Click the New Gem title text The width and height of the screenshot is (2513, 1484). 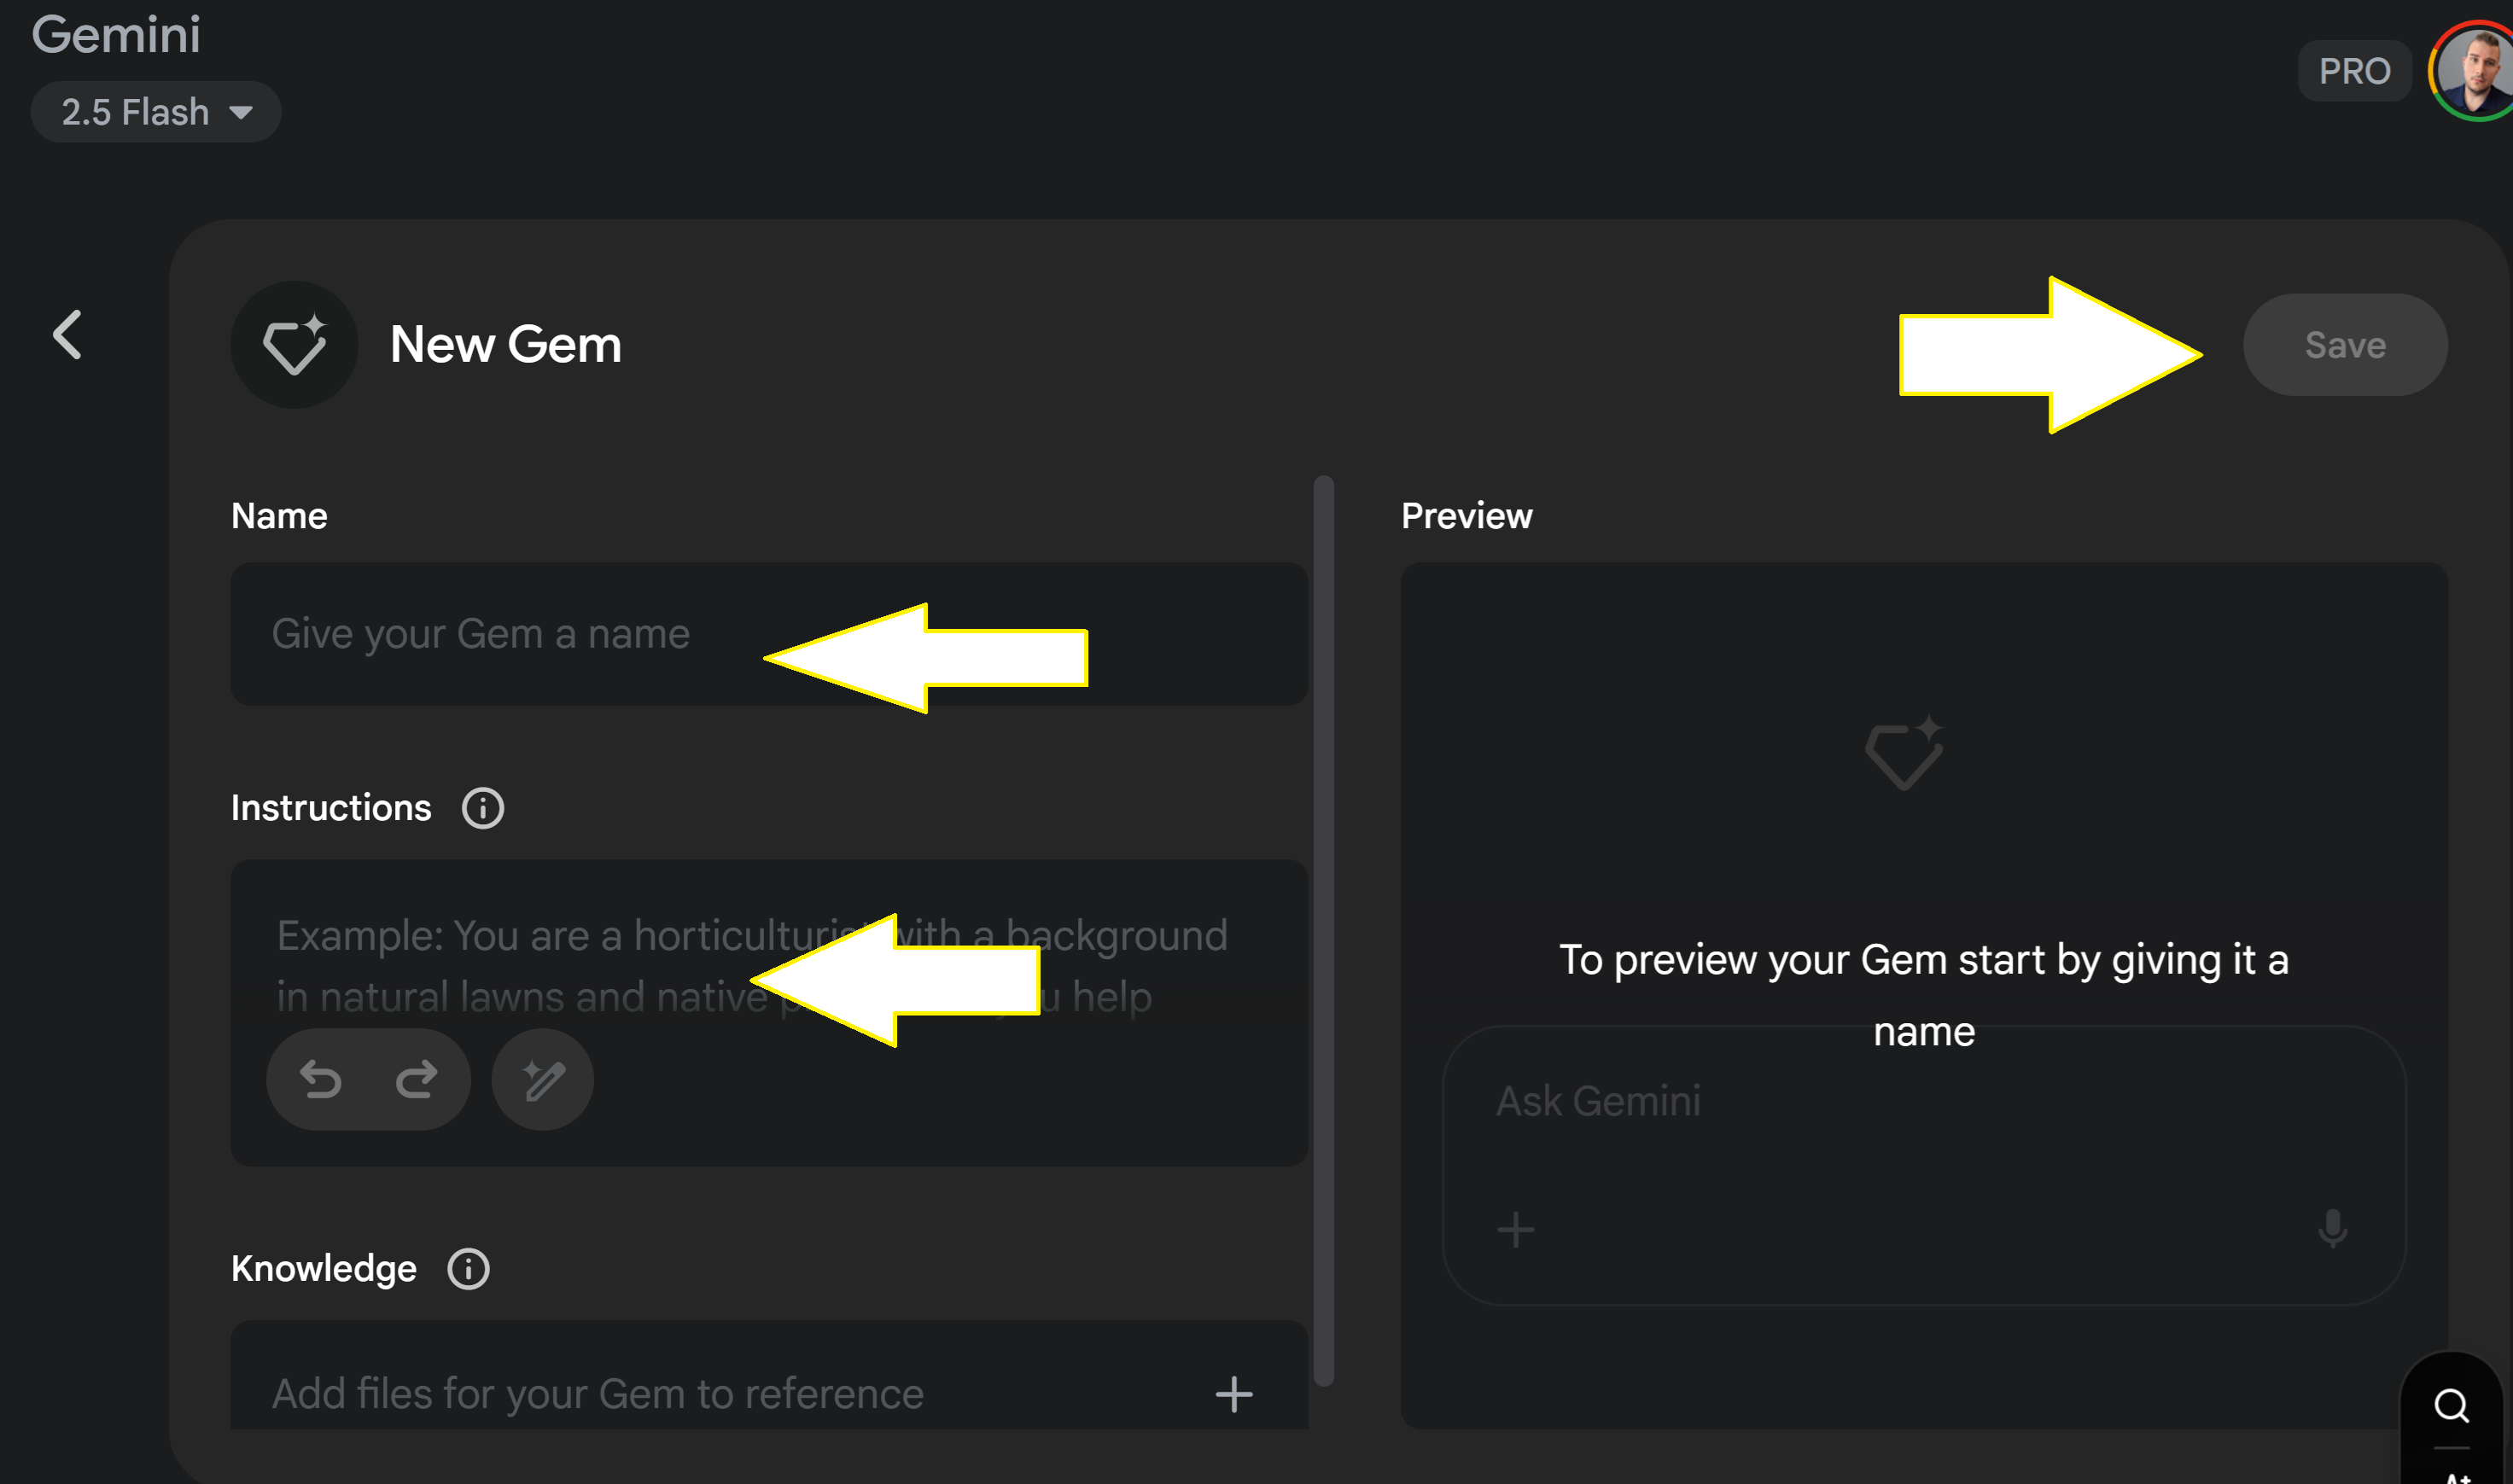(506, 345)
